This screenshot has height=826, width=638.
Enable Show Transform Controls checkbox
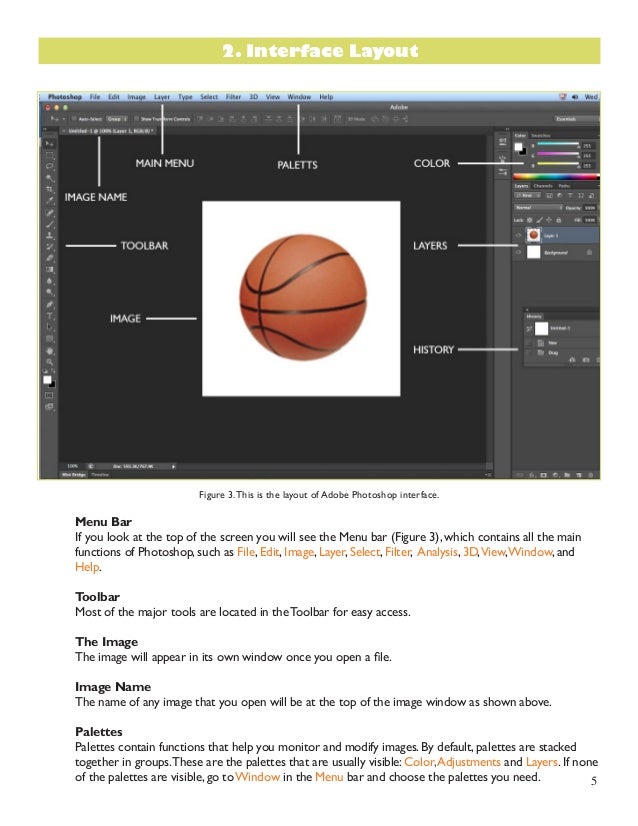tap(136, 119)
